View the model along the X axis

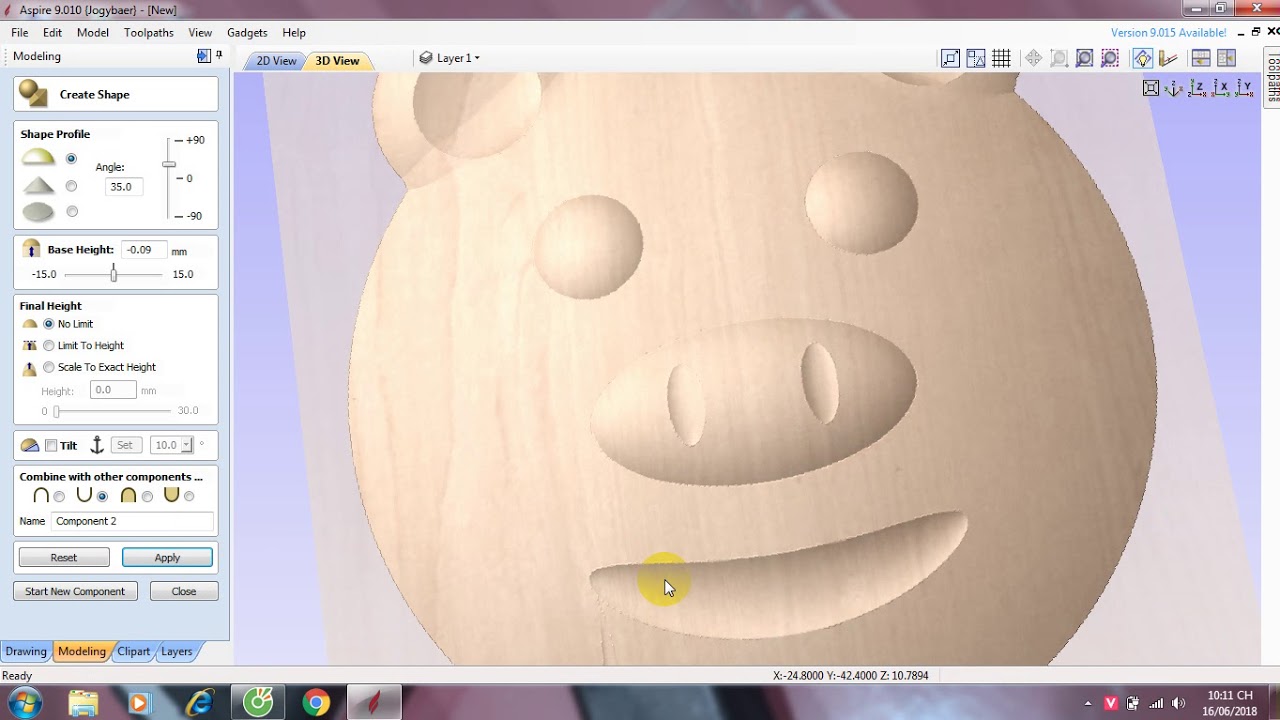[1221, 88]
